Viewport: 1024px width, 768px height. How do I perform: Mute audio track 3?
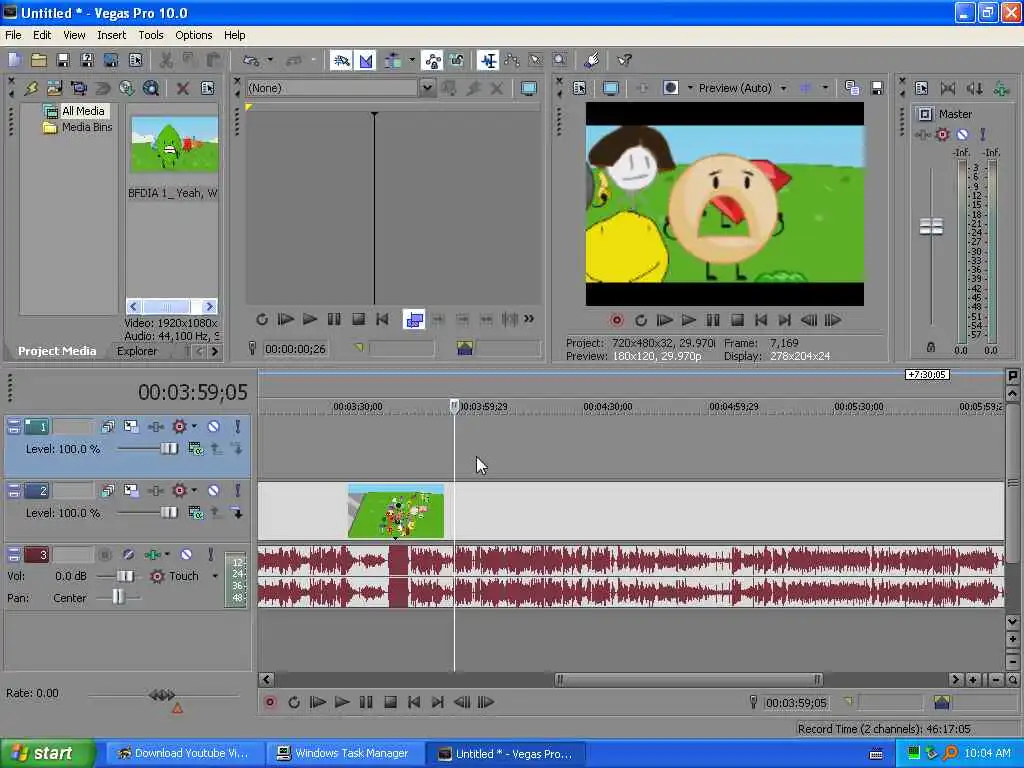tap(186, 554)
